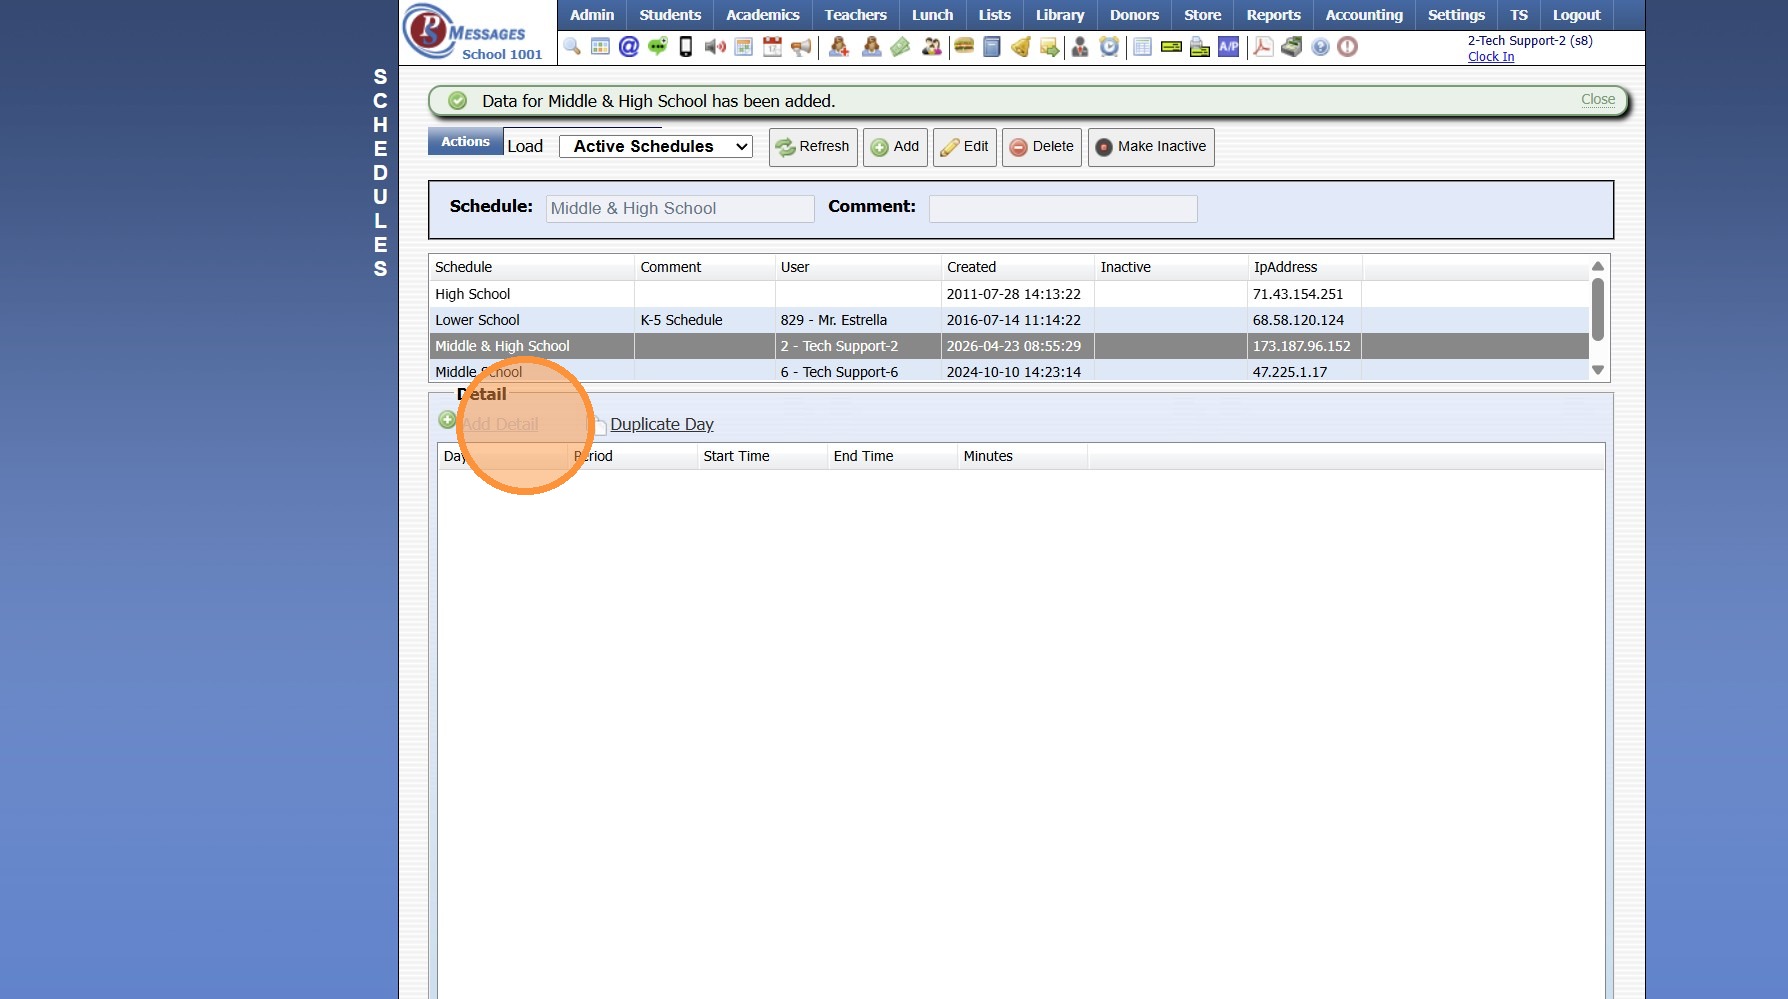Image resolution: width=1788 pixels, height=999 pixels.
Task: Open the Students menu
Action: point(670,15)
